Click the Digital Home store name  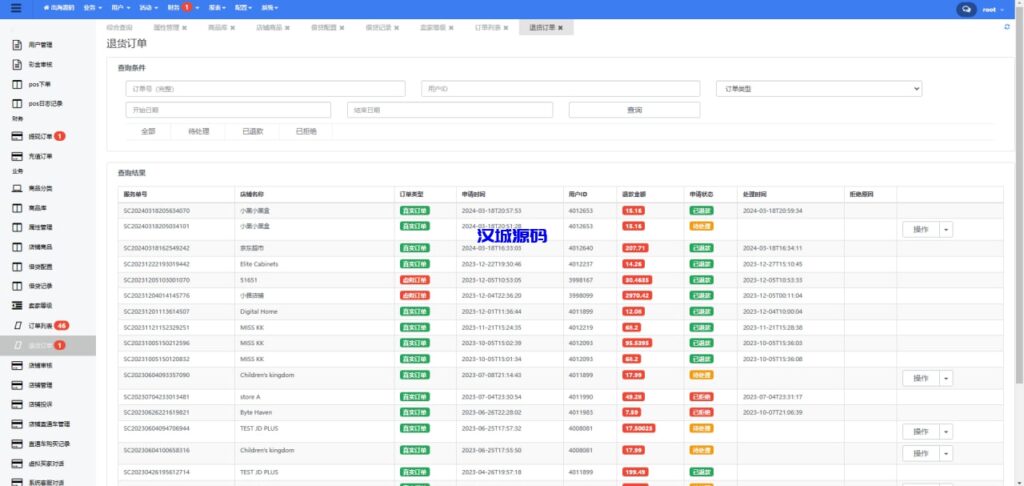(x=259, y=312)
